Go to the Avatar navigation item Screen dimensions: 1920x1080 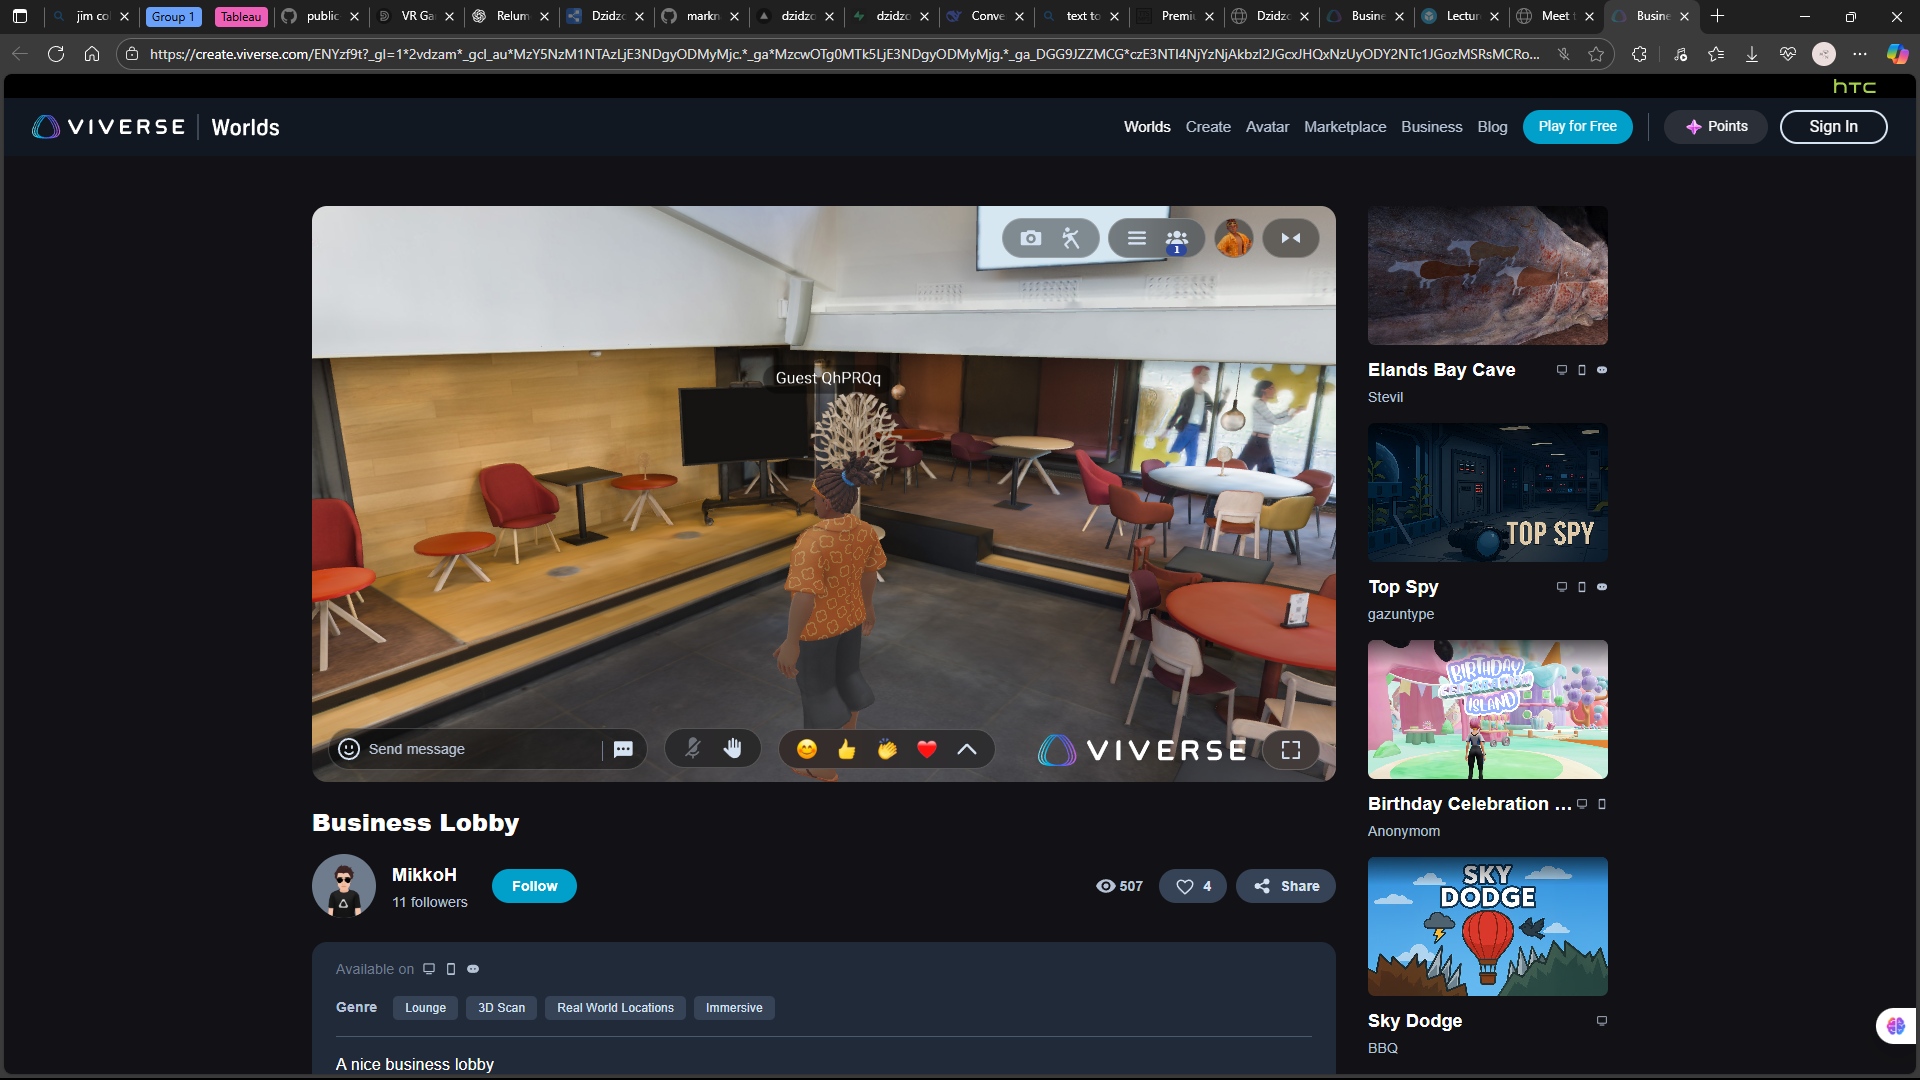coord(1267,127)
